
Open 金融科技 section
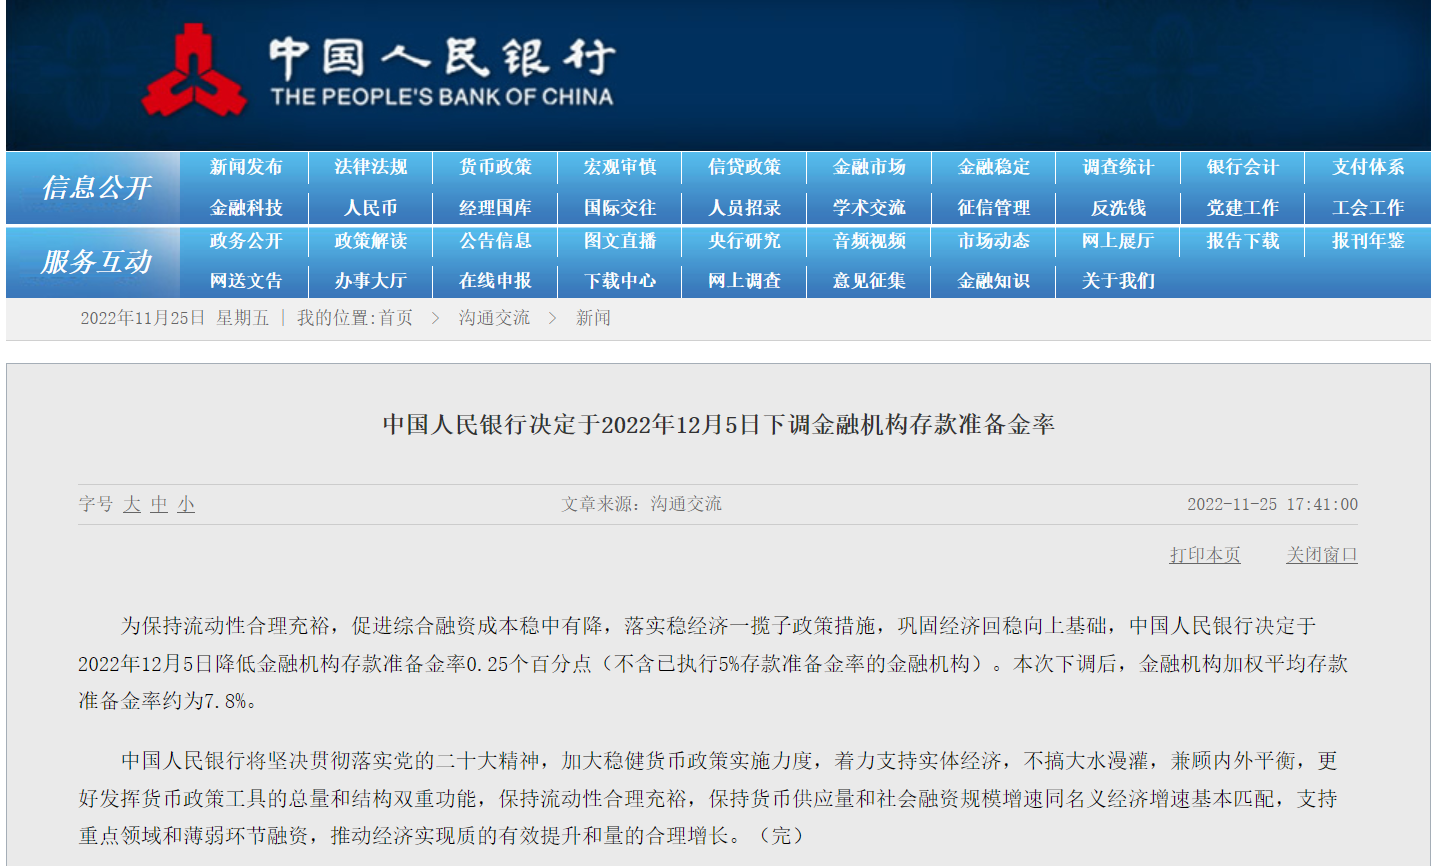(x=246, y=208)
